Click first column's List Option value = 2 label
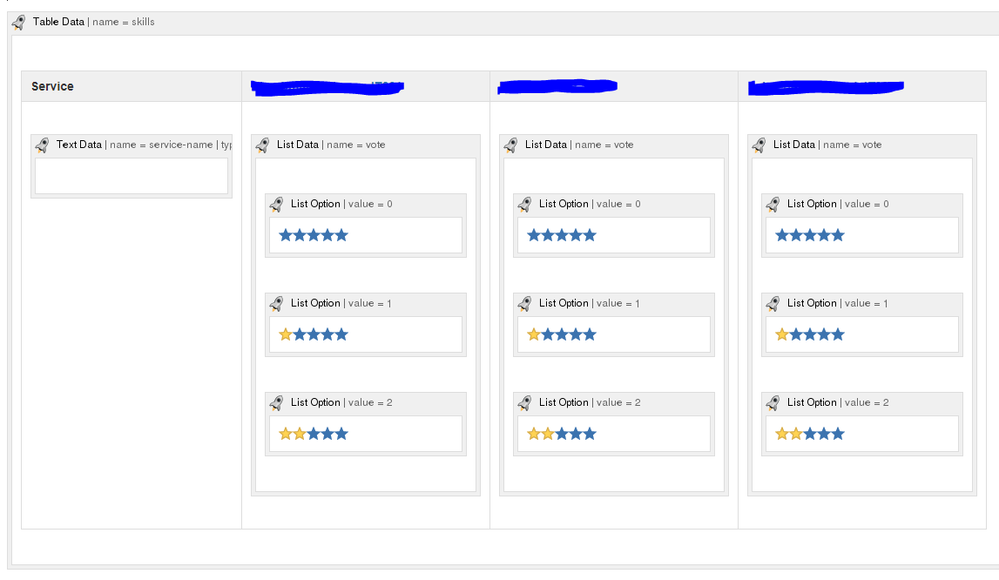The height and width of the screenshot is (580, 999). tap(341, 402)
